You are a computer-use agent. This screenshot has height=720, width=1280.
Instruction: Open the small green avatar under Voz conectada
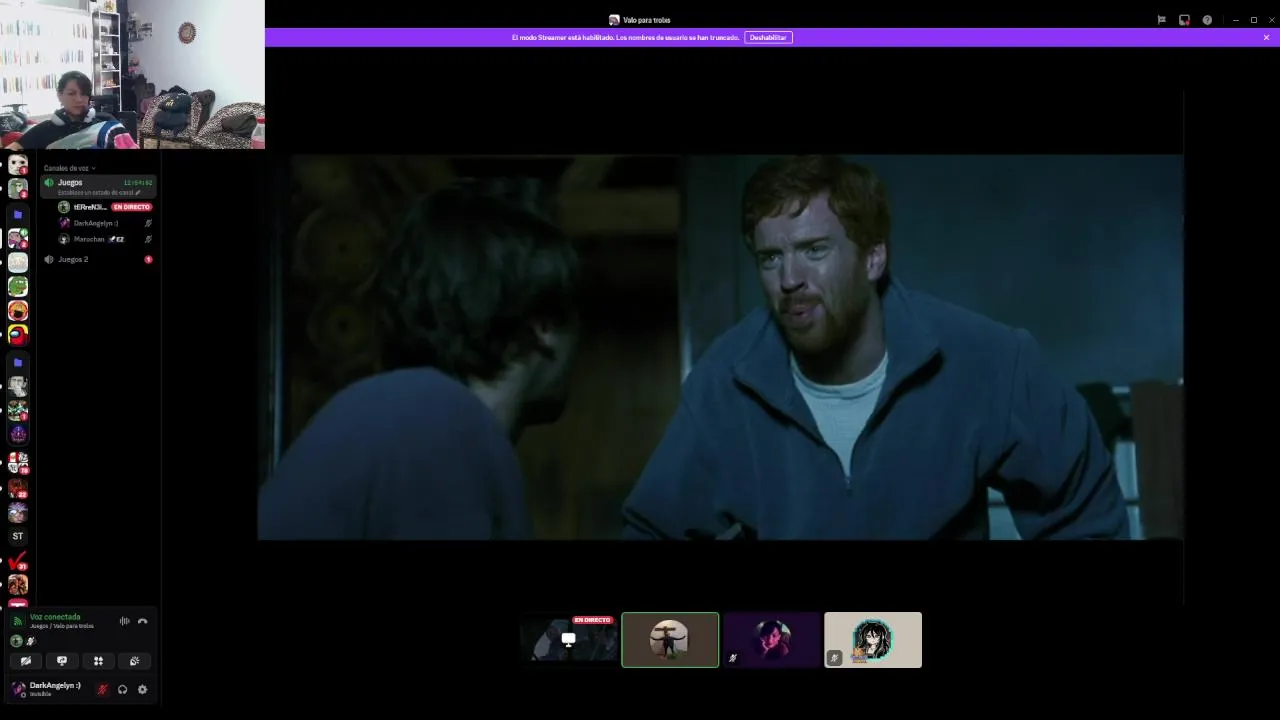(x=16, y=641)
